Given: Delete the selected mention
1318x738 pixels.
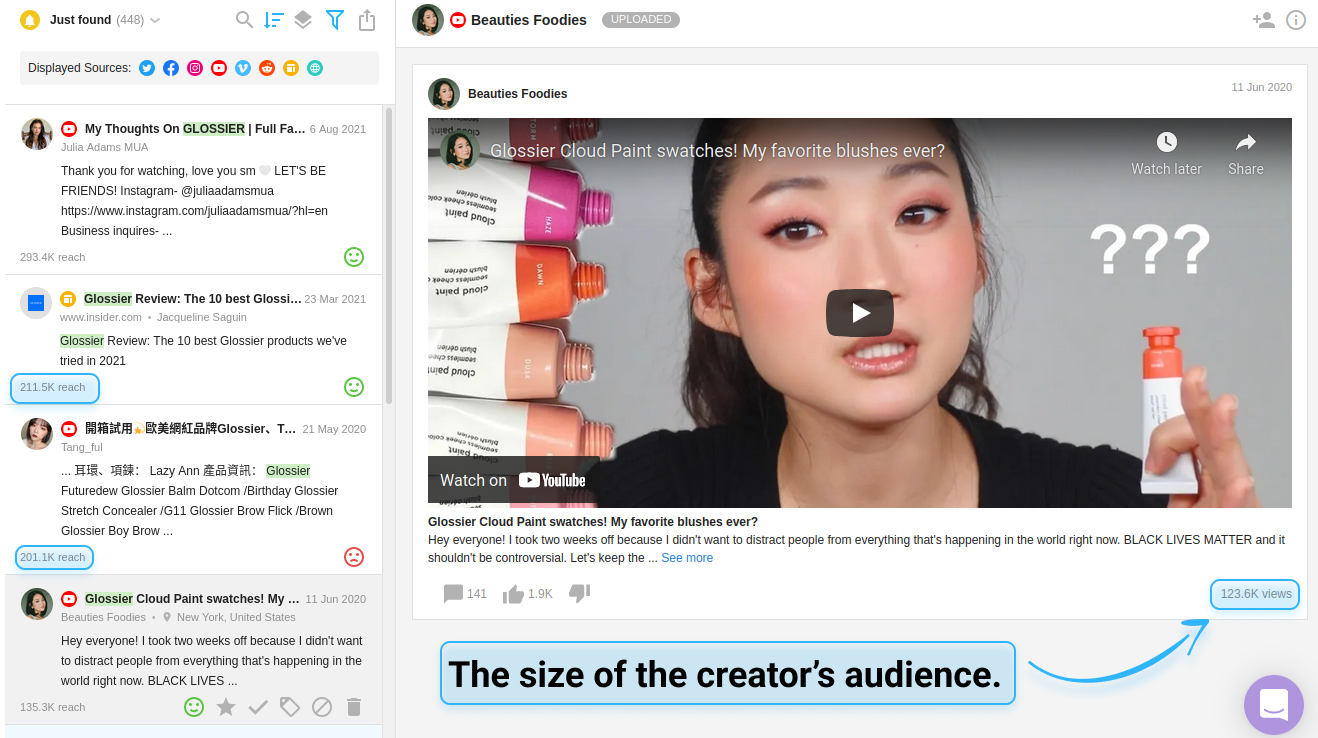Looking at the screenshot, I should [x=354, y=707].
